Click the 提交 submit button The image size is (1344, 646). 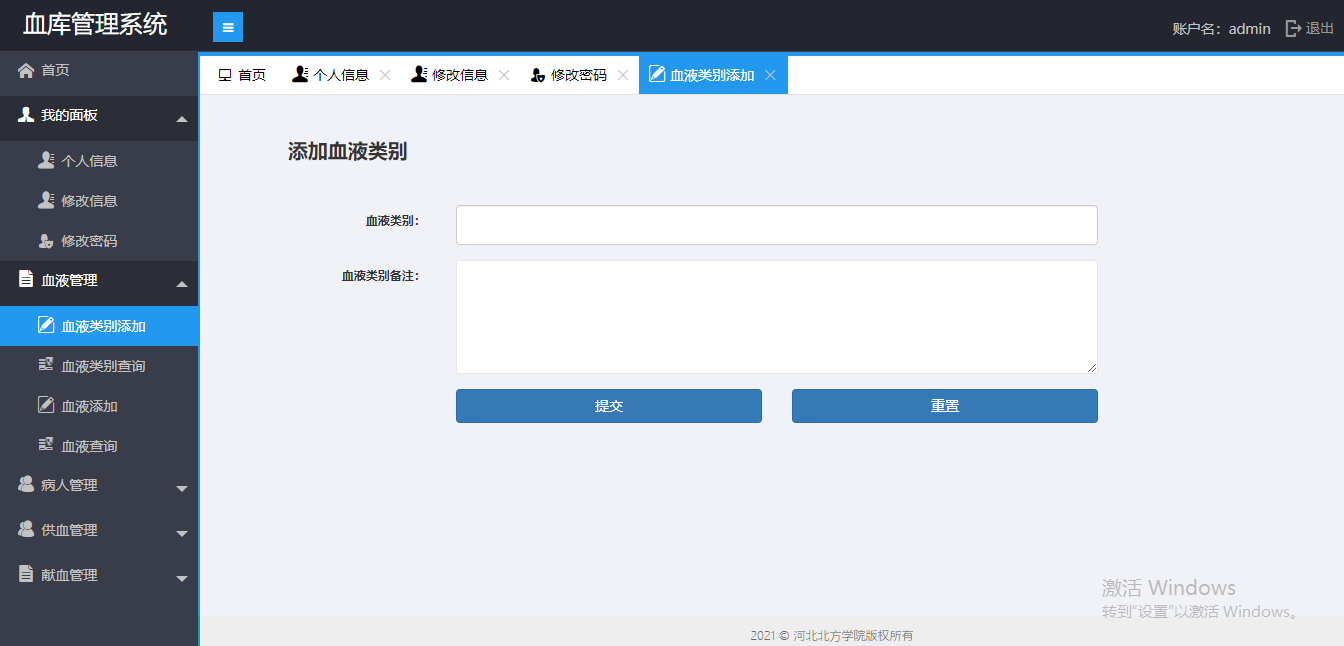pyautogui.click(x=609, y=406)
